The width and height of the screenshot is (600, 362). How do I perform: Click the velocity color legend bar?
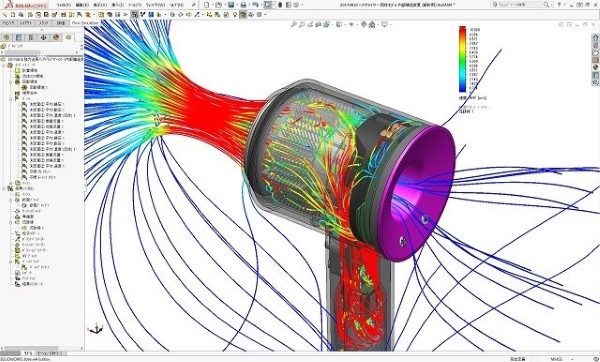[462, 59]
